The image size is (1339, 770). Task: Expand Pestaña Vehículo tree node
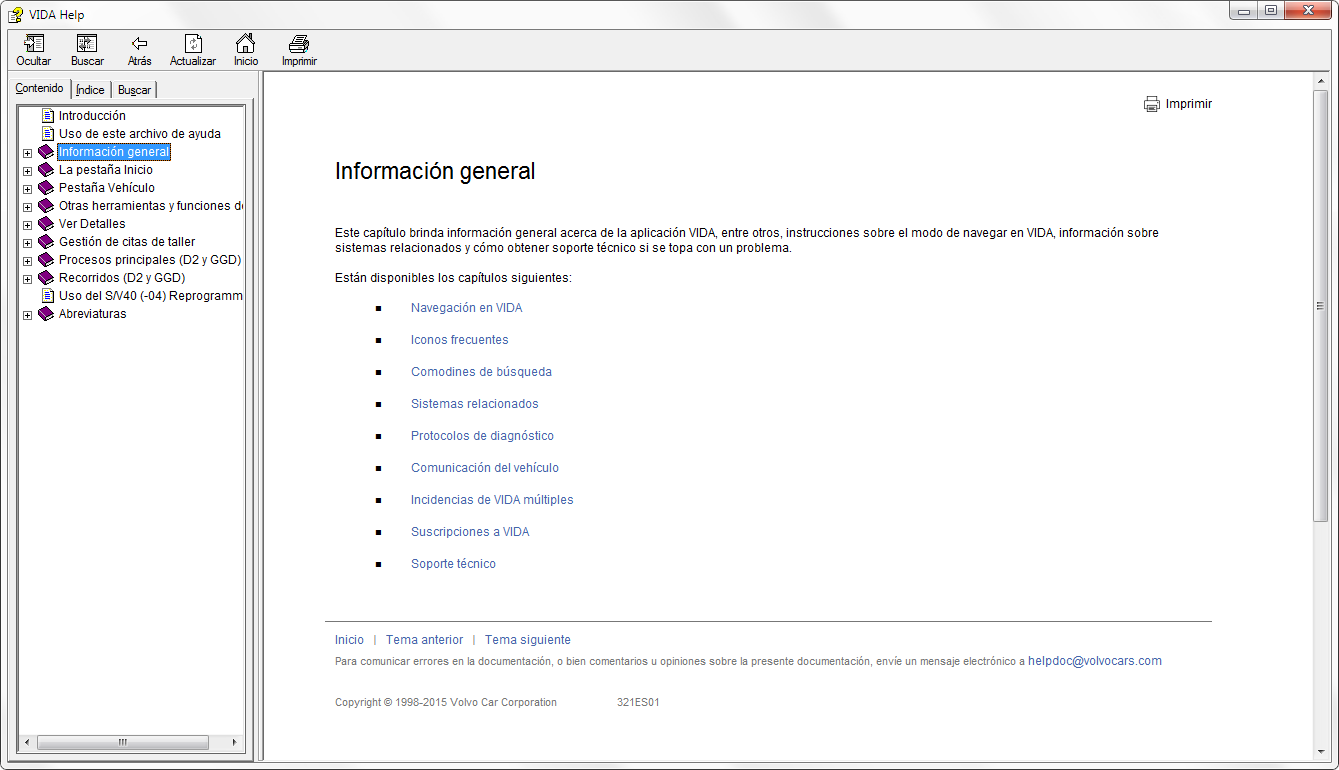[x=27, y=189]
